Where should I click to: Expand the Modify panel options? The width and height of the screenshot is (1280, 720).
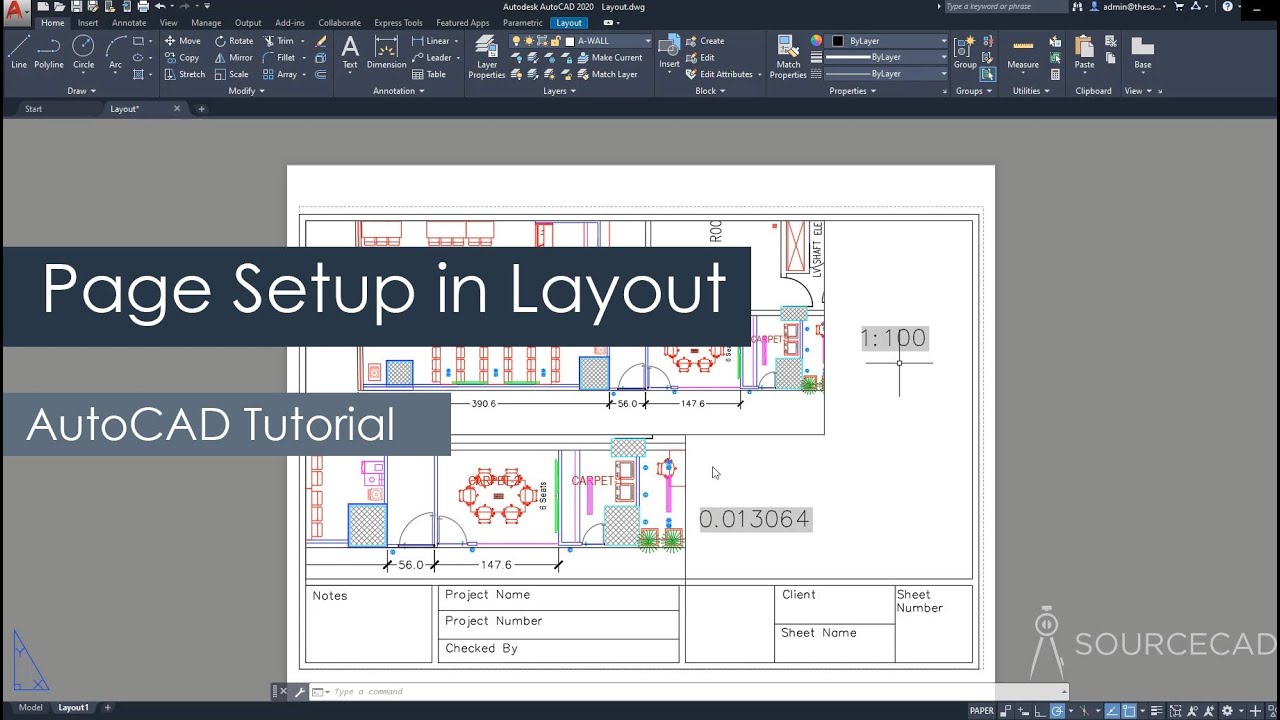pyautogui.click(x=246, y=91)
